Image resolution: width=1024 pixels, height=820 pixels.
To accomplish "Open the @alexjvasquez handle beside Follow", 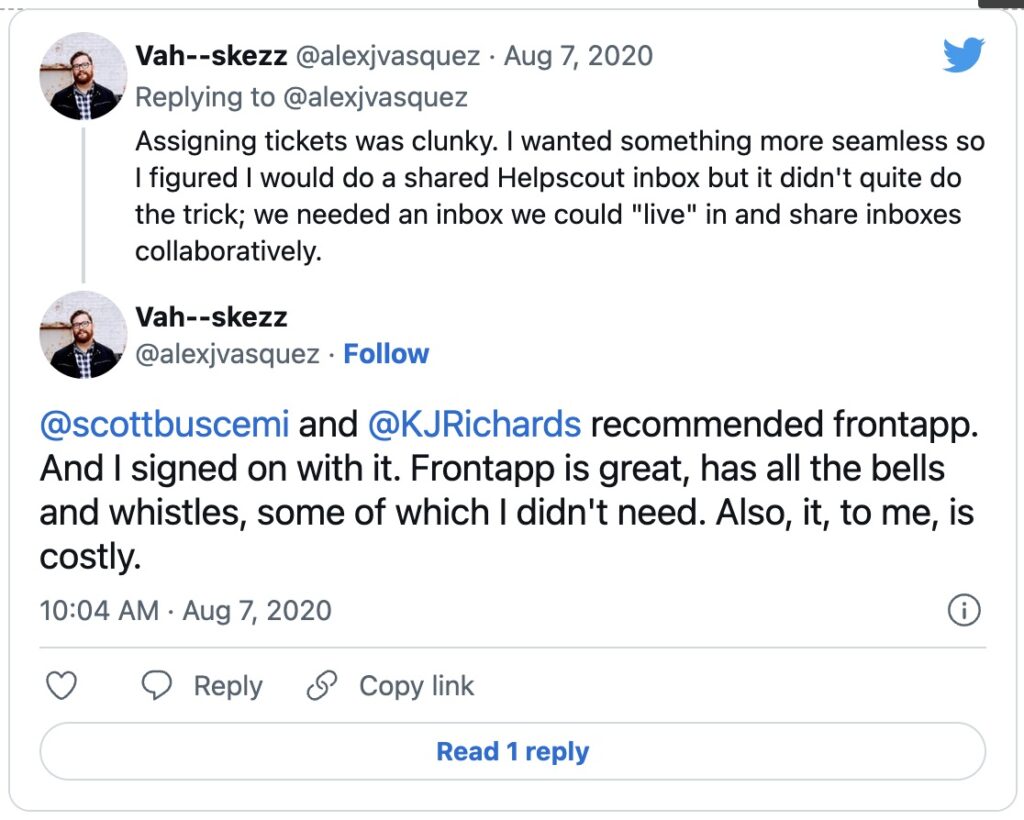I will (x=227, y=354).
